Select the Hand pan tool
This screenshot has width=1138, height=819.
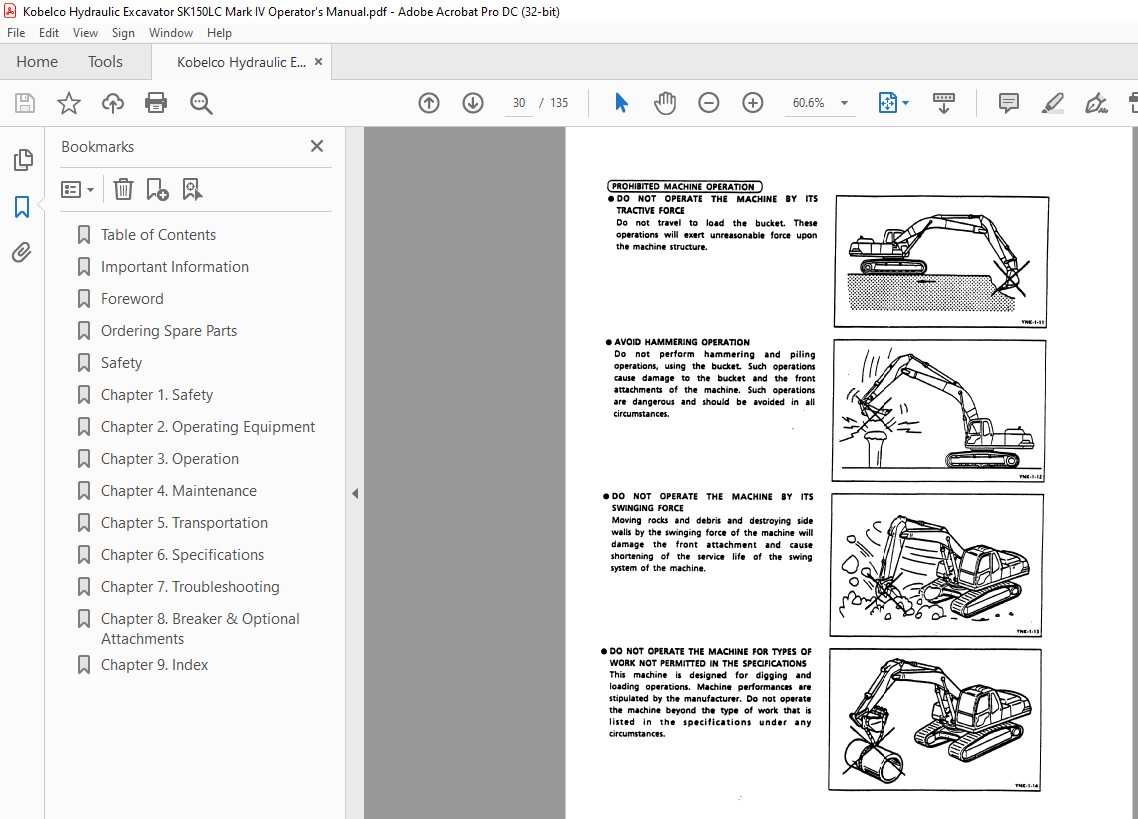pos(665,103)
